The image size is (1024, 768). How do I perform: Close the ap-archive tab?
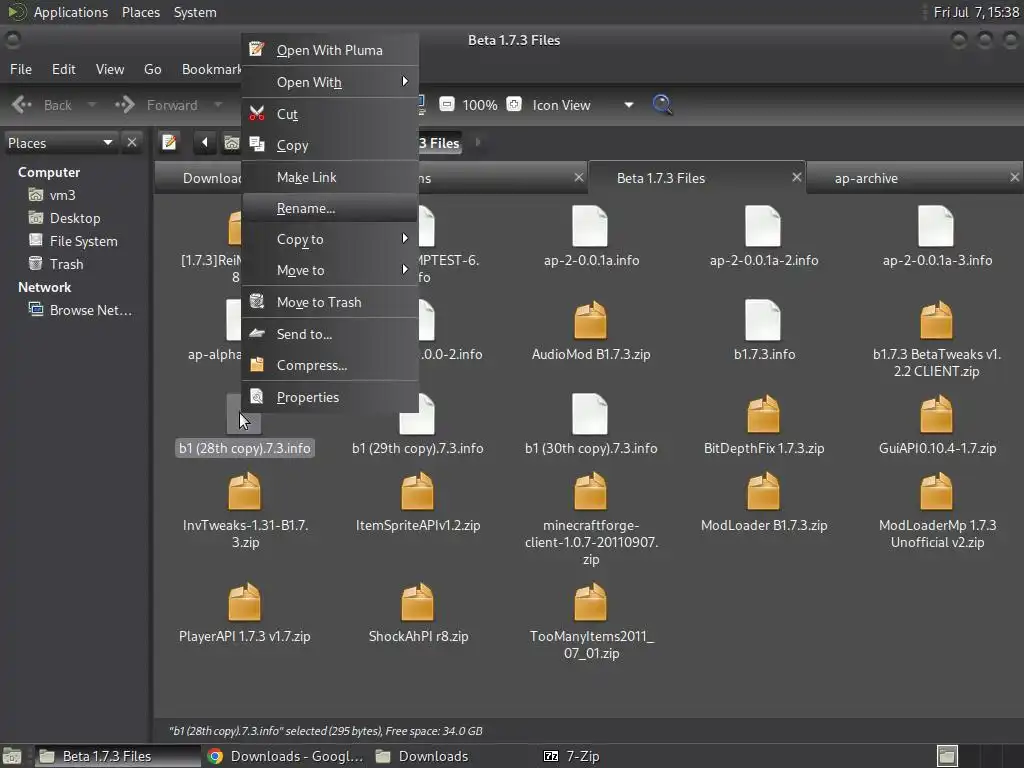tap(1014, 177)
